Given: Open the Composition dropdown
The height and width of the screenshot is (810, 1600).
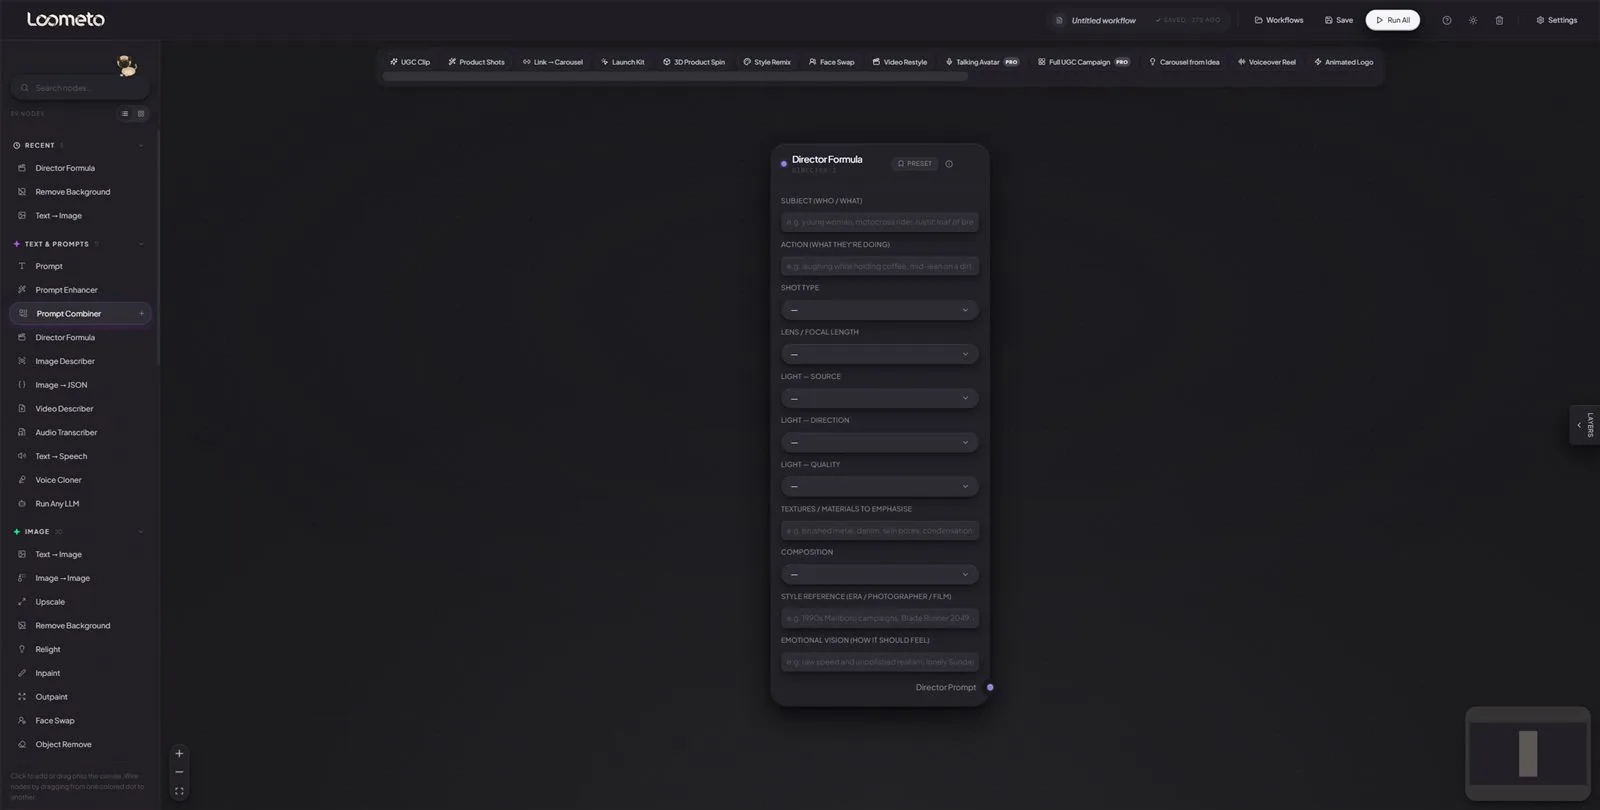Looking at the screenshot, I should pyautogui.click(x=879, y=574).
